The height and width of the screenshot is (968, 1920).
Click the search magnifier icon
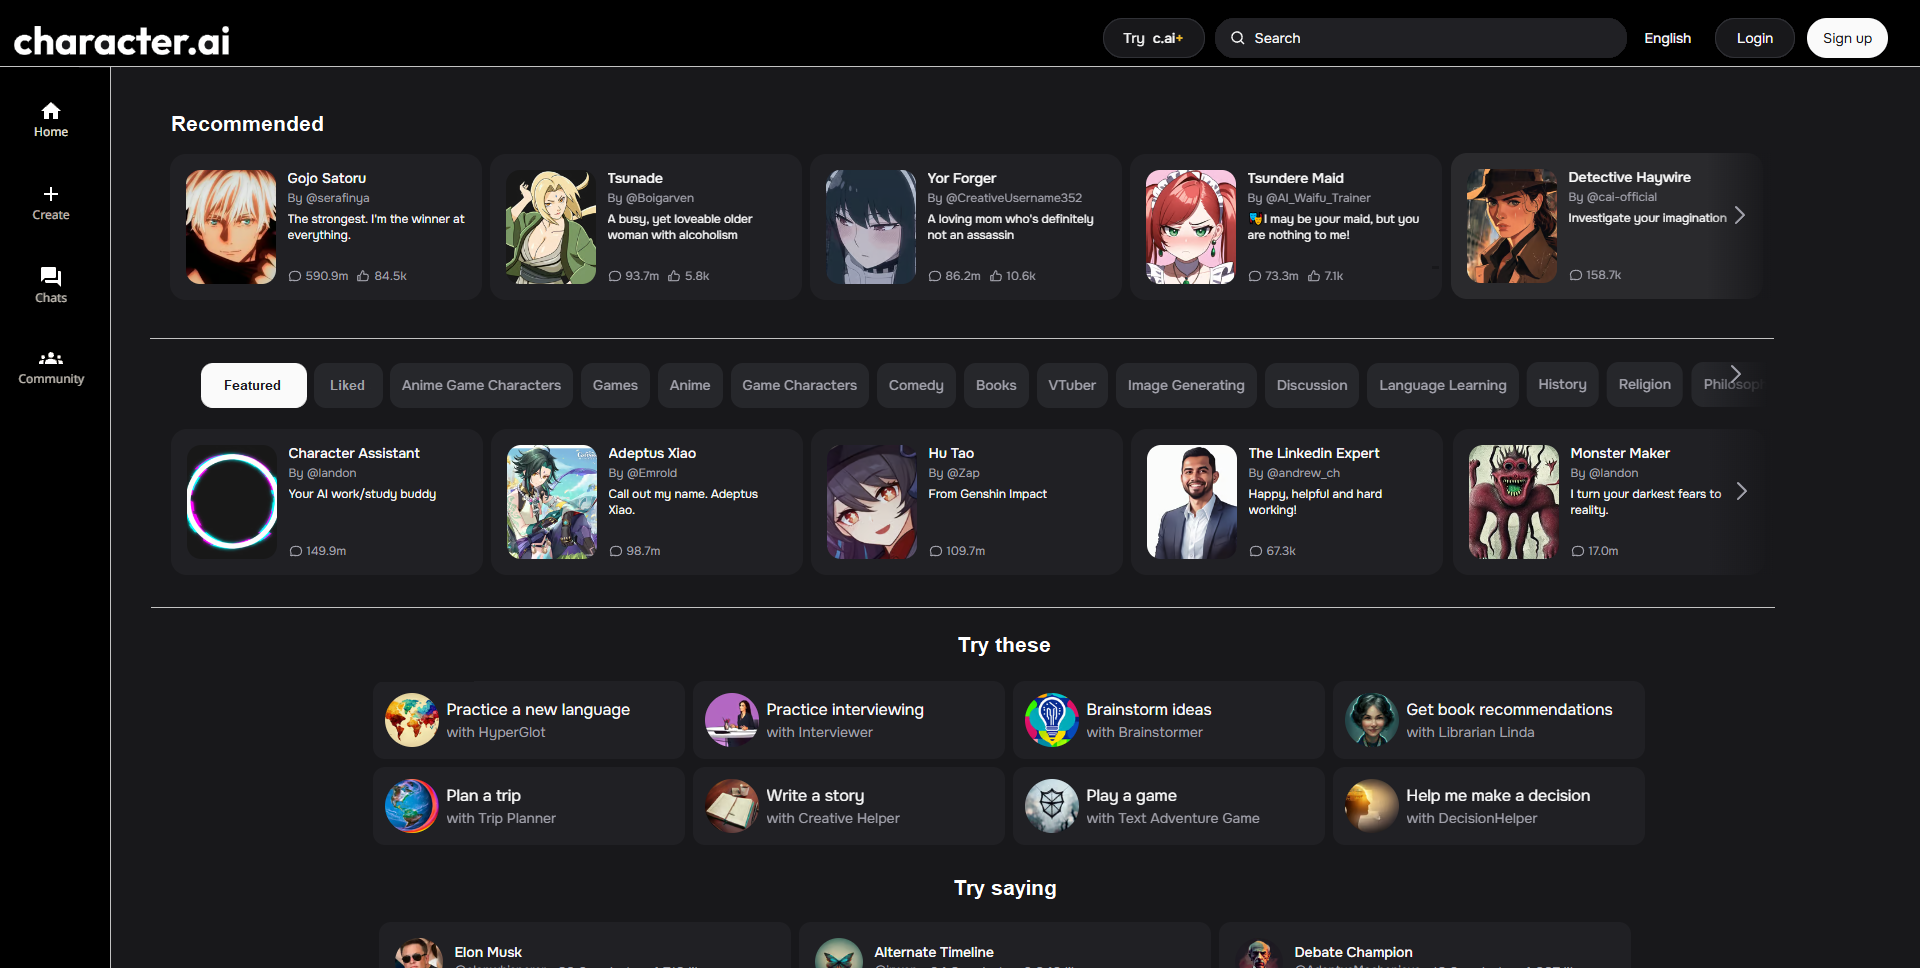click(x=1237, y=38)
